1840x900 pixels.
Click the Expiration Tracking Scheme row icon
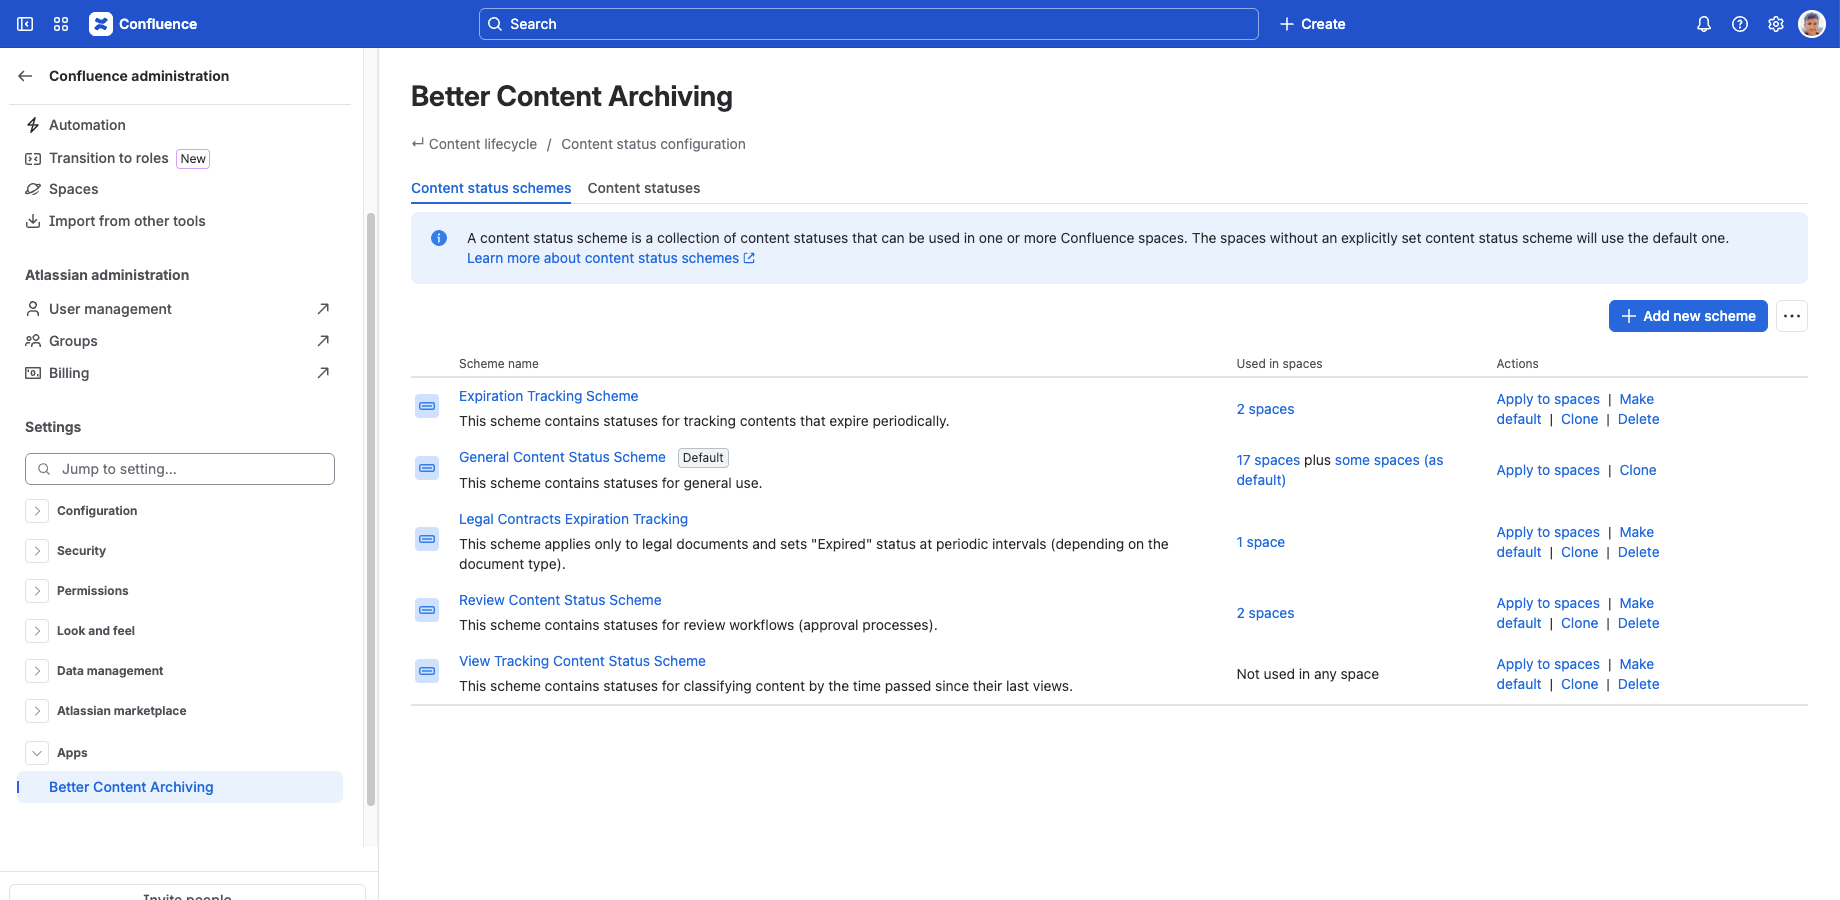[x=427, y=406]
